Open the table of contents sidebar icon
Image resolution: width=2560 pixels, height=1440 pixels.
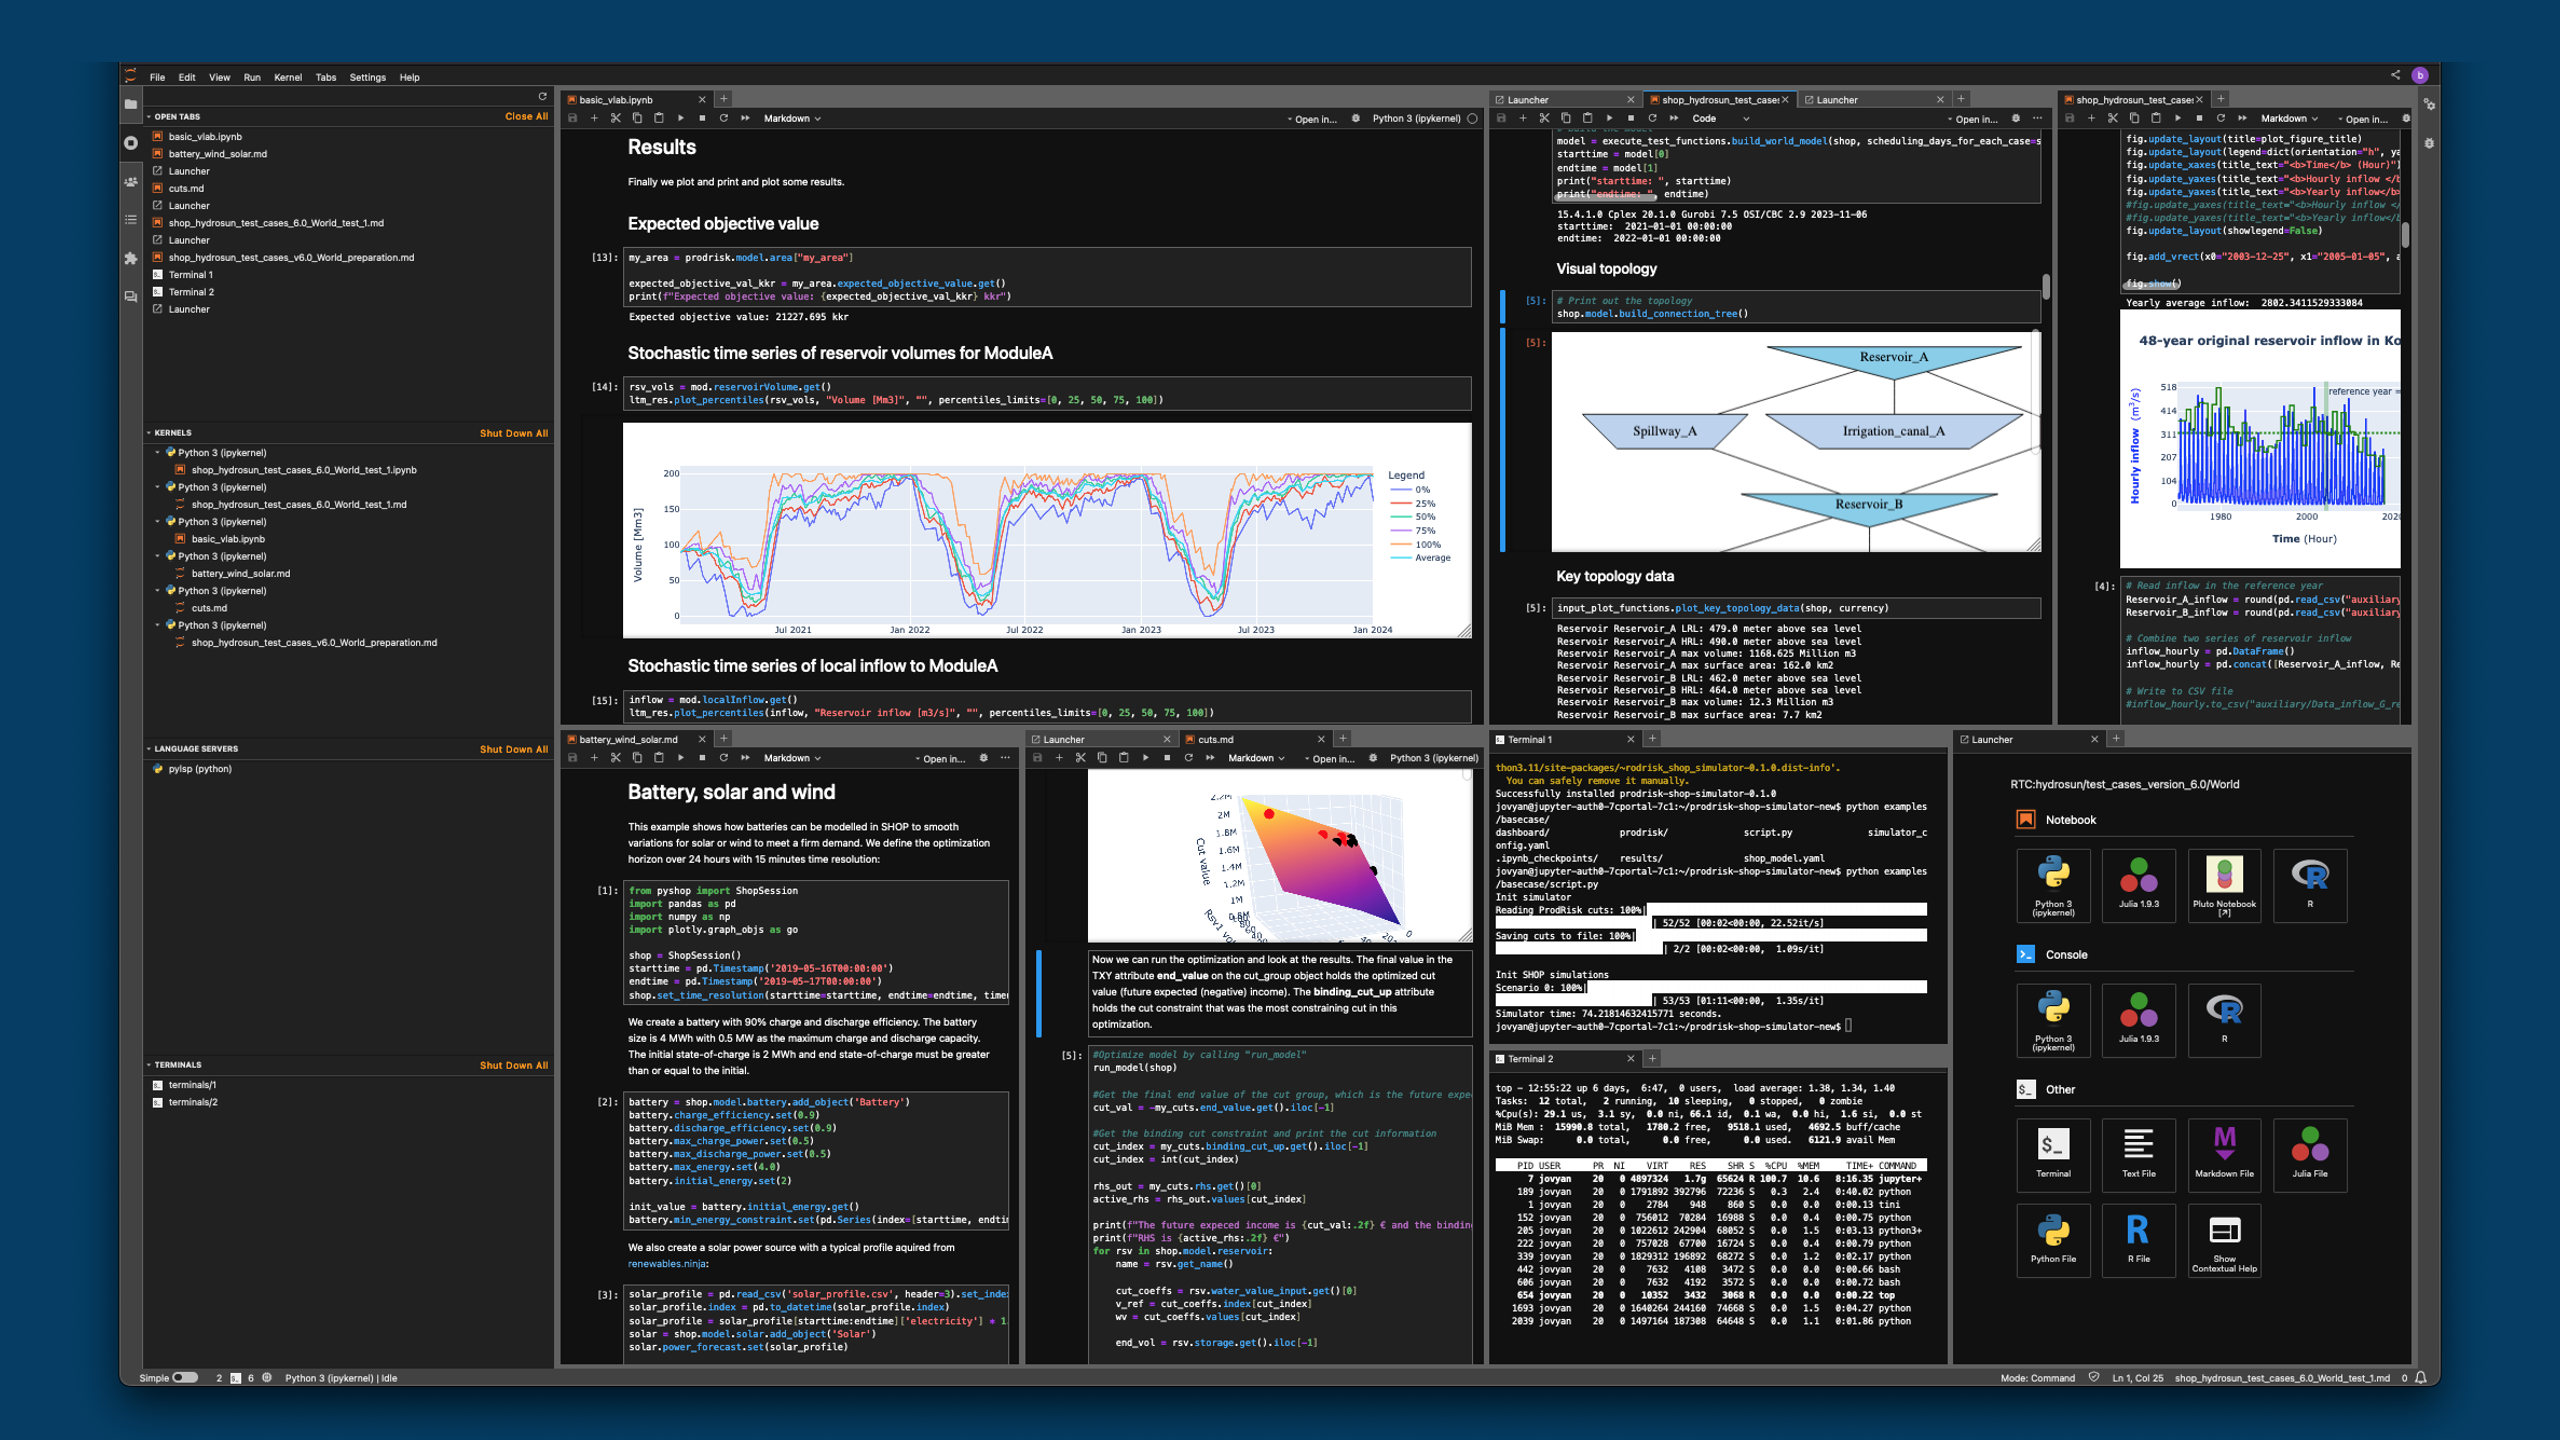131,219
